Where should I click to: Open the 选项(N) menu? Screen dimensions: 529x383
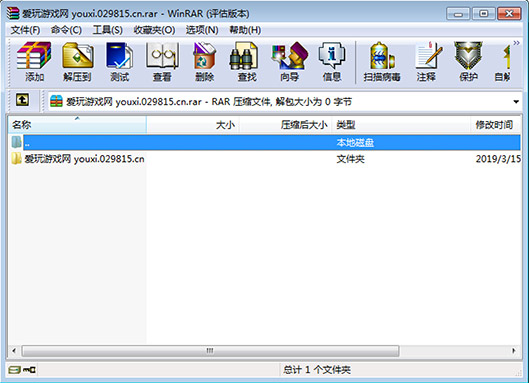click(202, 30)
